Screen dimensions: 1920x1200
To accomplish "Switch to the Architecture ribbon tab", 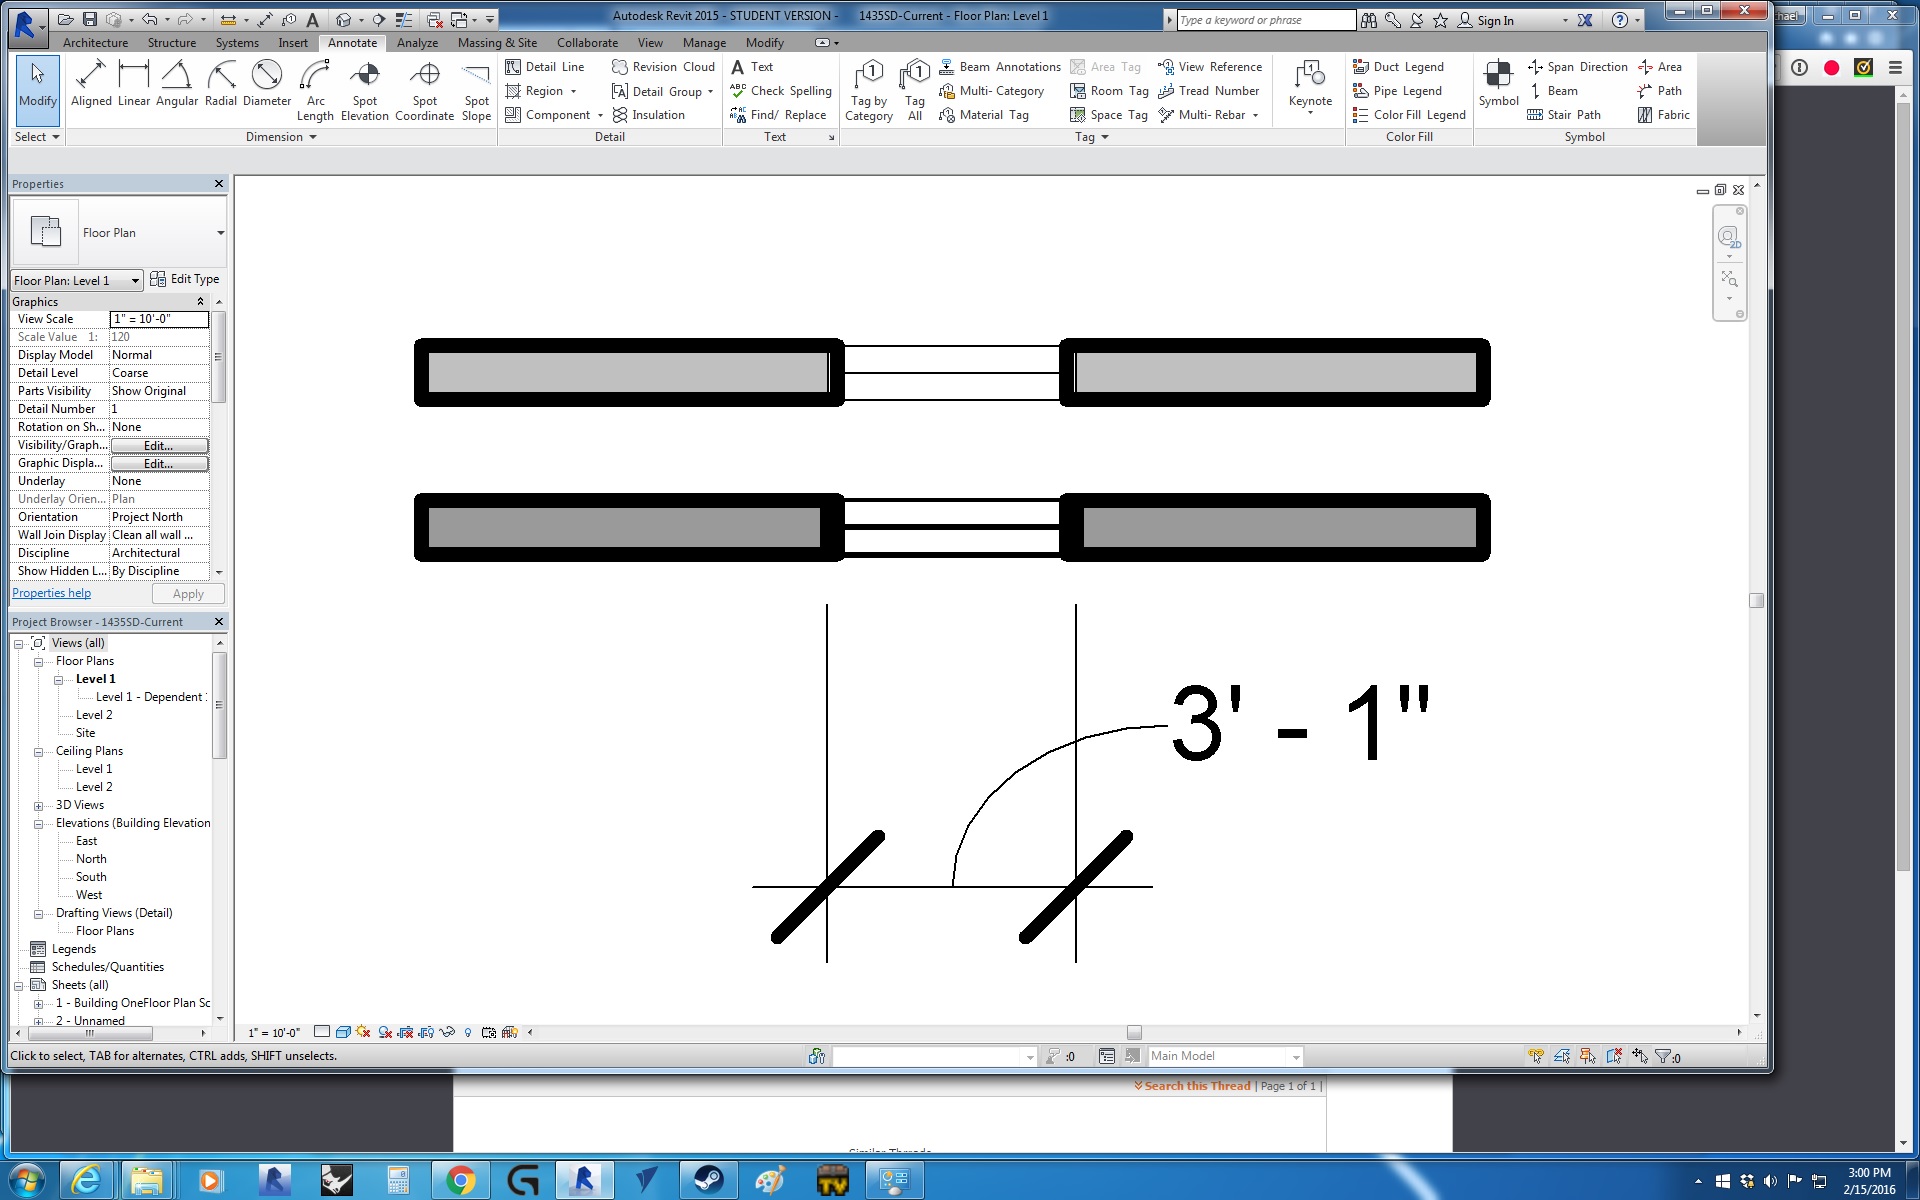I will tap(95, 43).
